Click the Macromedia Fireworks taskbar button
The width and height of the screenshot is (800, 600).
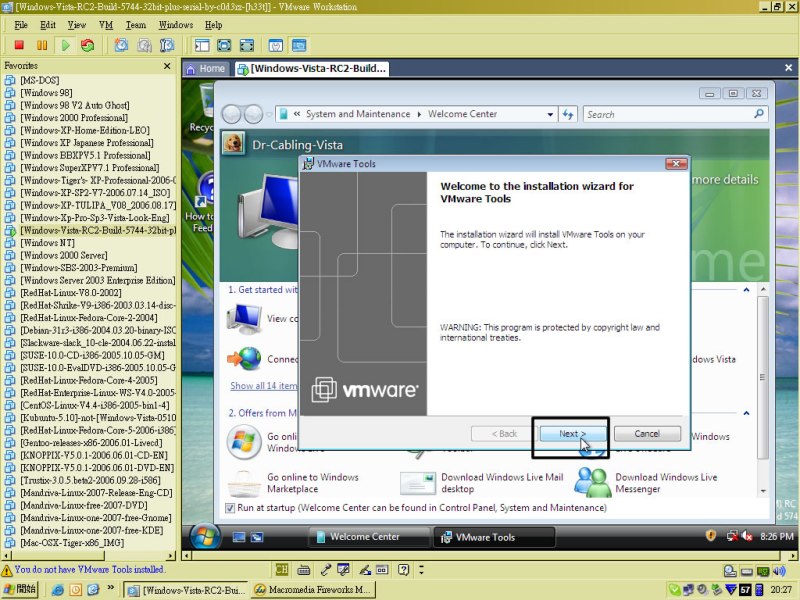click(313, 590)
